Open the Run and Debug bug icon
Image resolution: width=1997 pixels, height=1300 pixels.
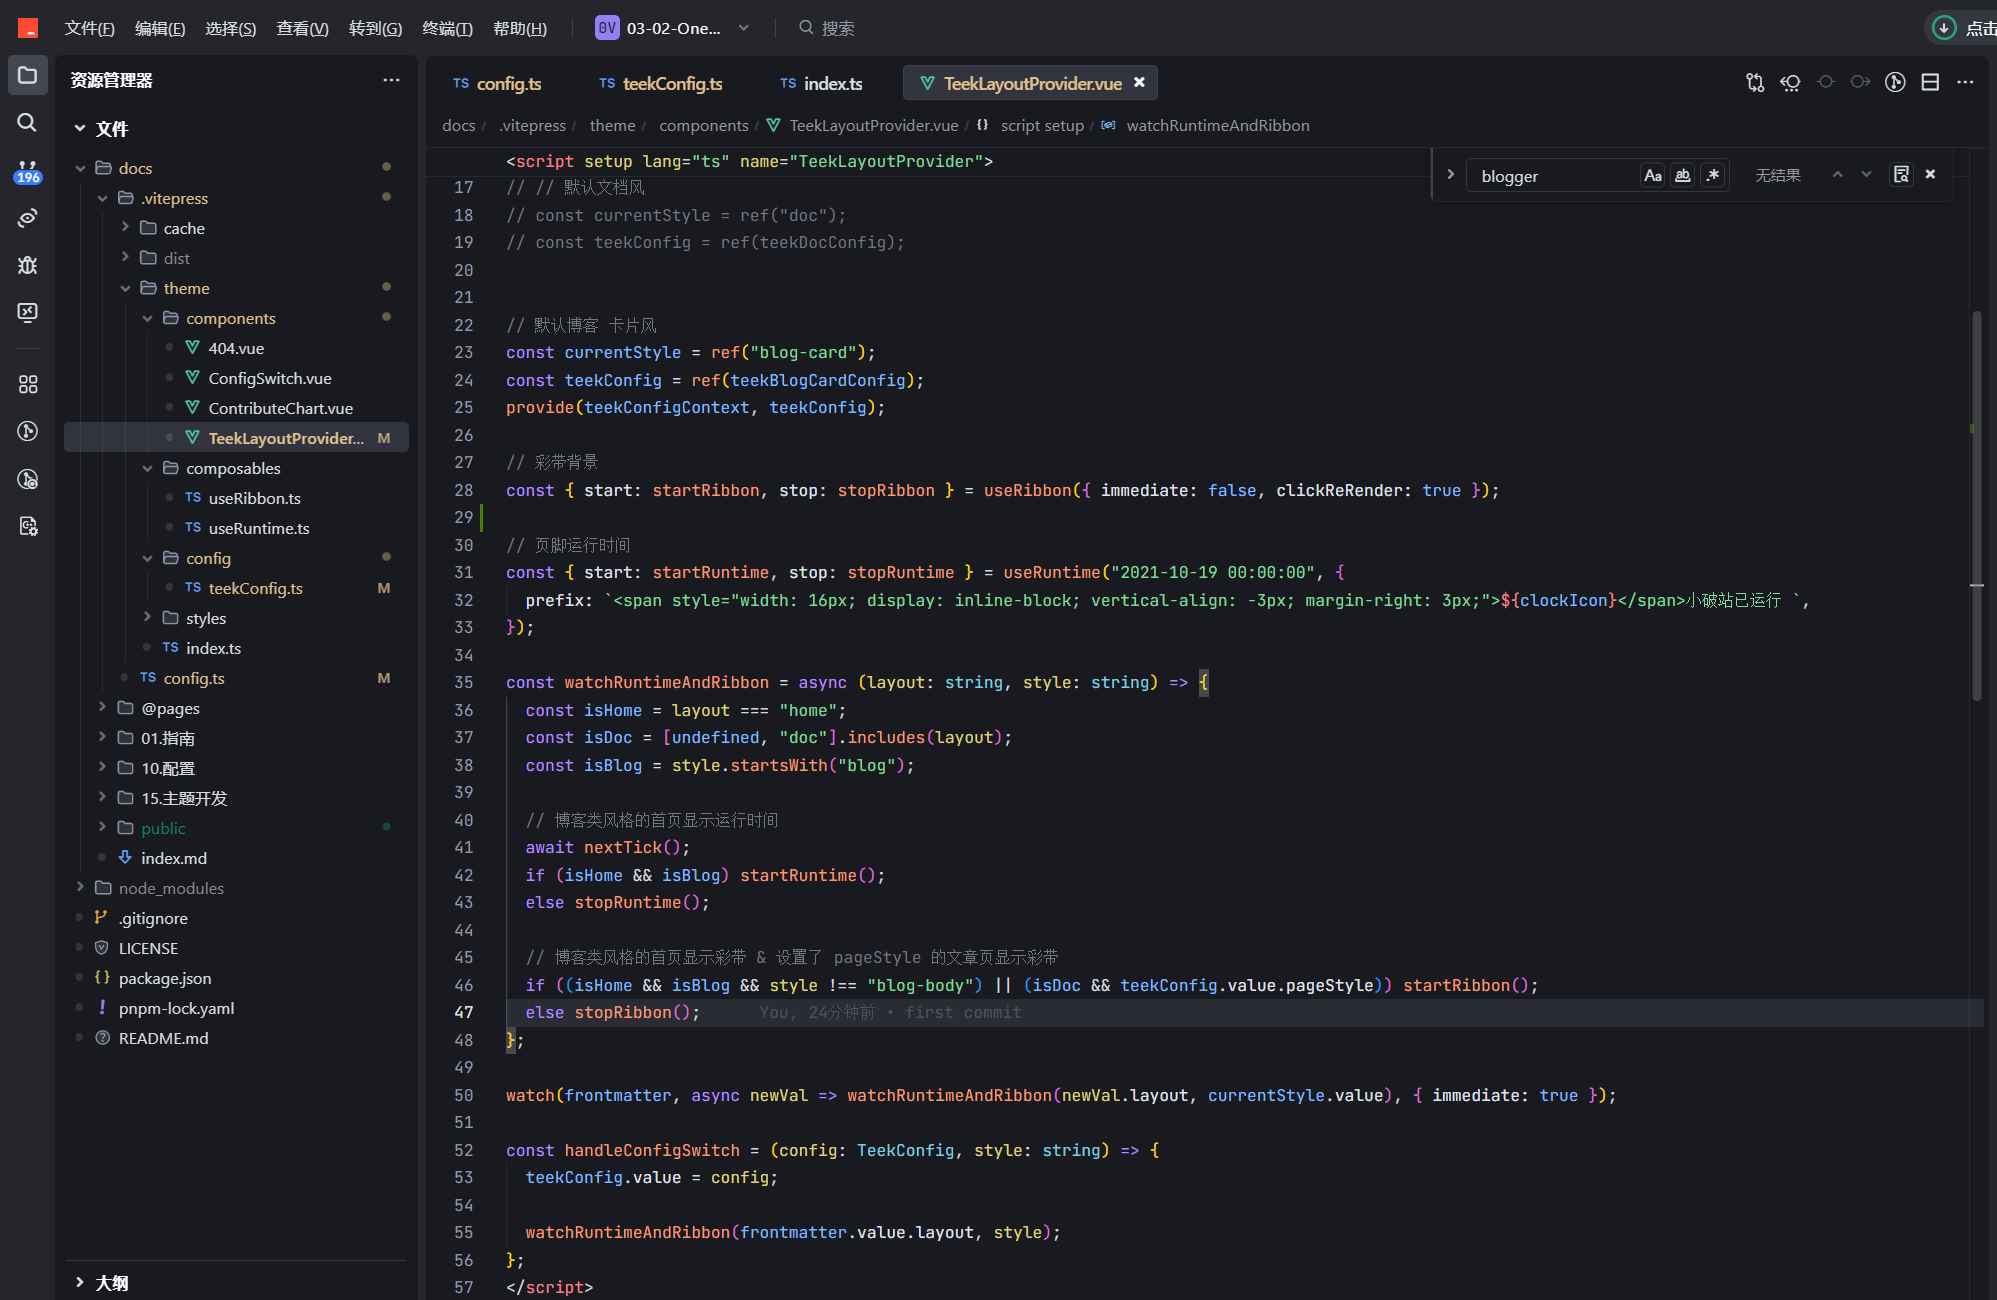(27, 265)
